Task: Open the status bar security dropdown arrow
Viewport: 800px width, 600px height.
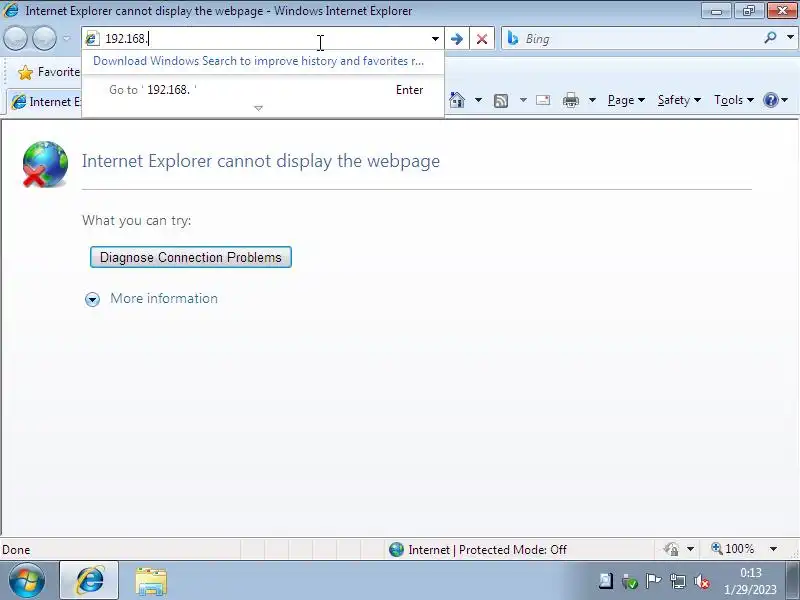Action: (x=690, y=549)
